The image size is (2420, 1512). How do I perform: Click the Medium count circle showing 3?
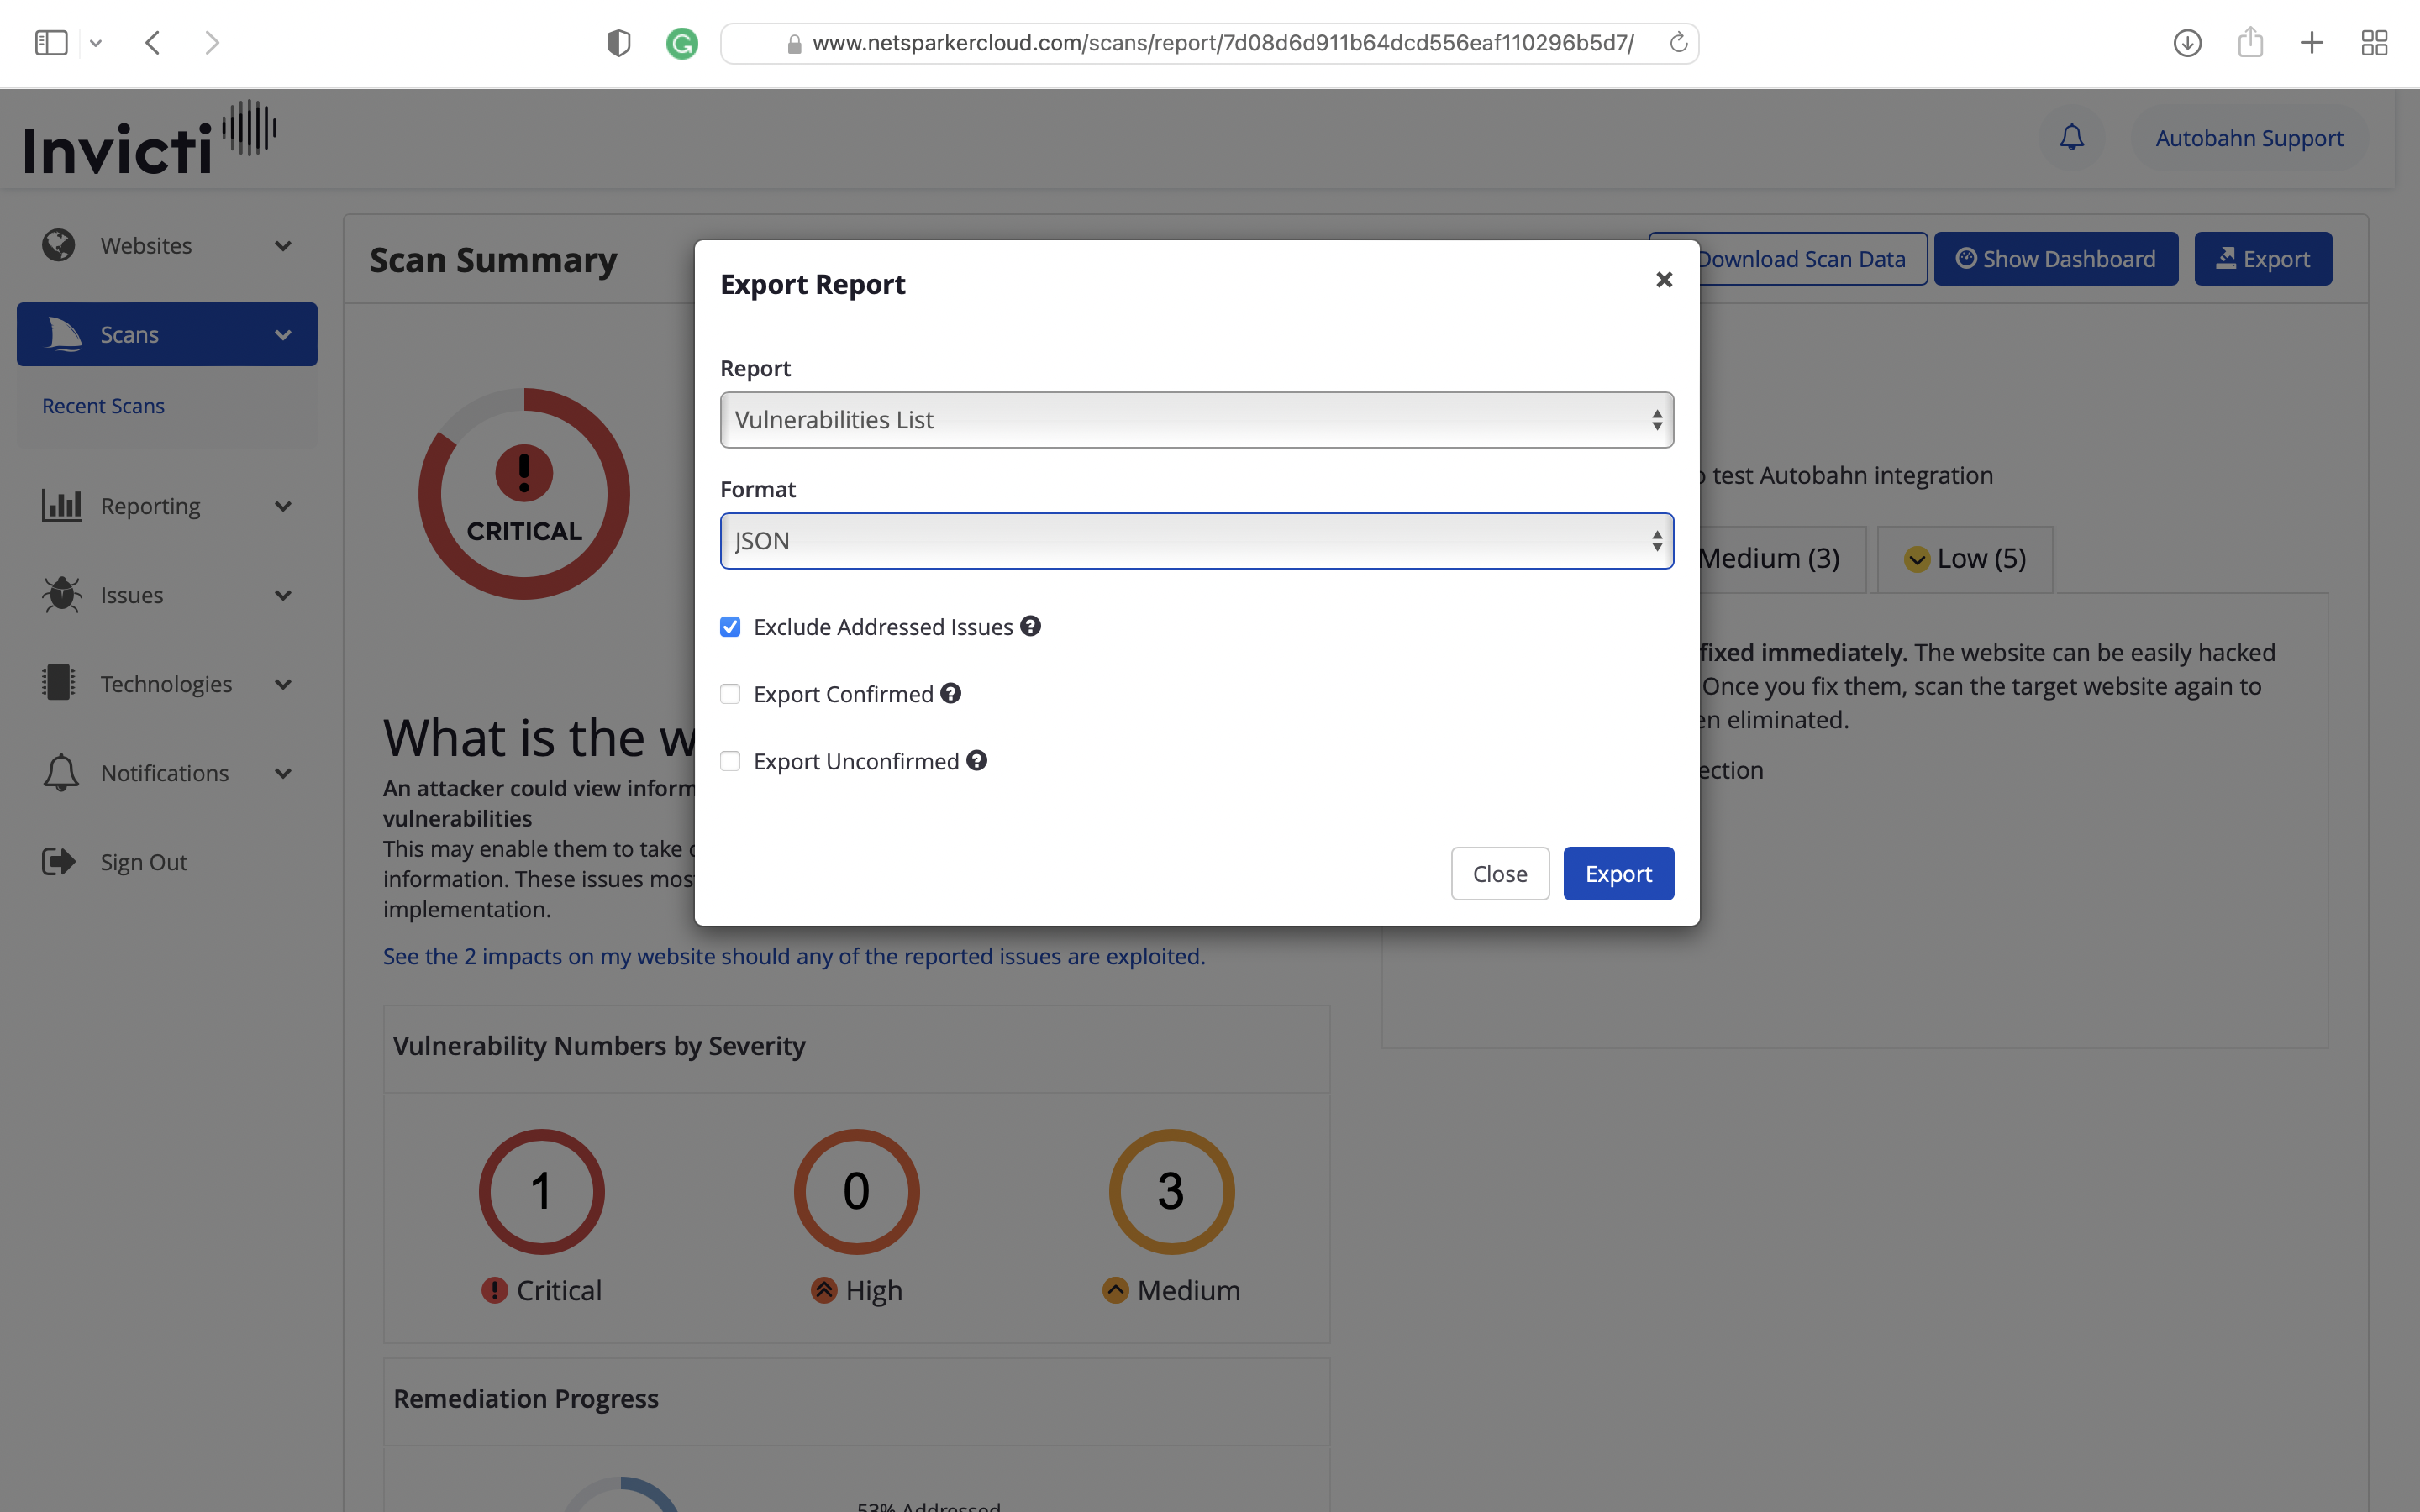[1171, 1192]
